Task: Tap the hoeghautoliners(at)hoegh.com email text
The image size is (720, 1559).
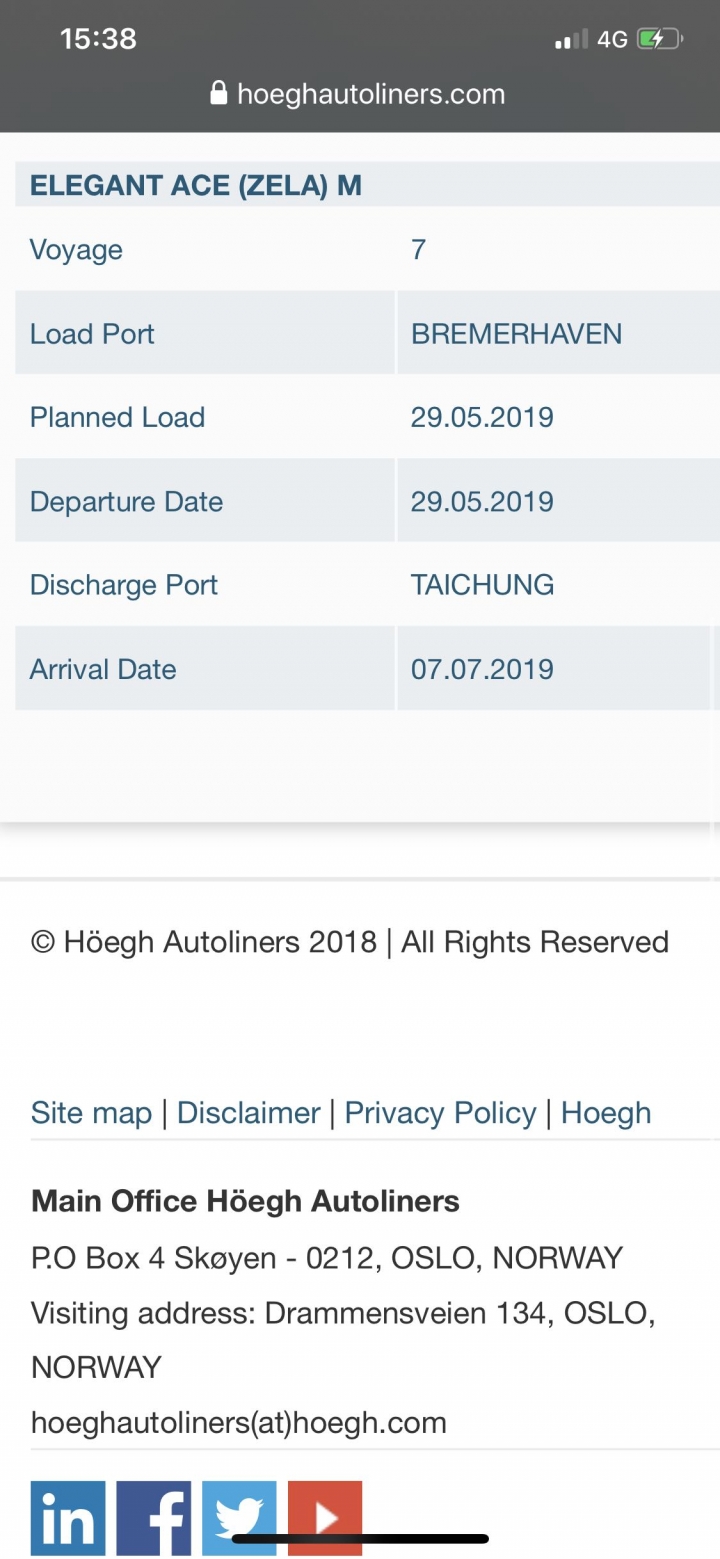Action: (239, 1422)
